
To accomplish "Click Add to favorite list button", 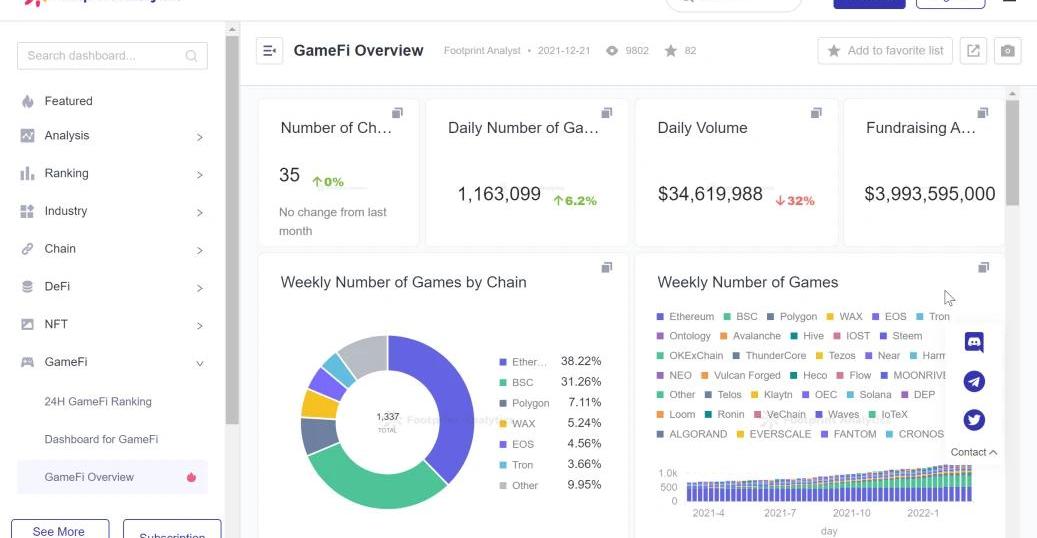I will [884, 51].
